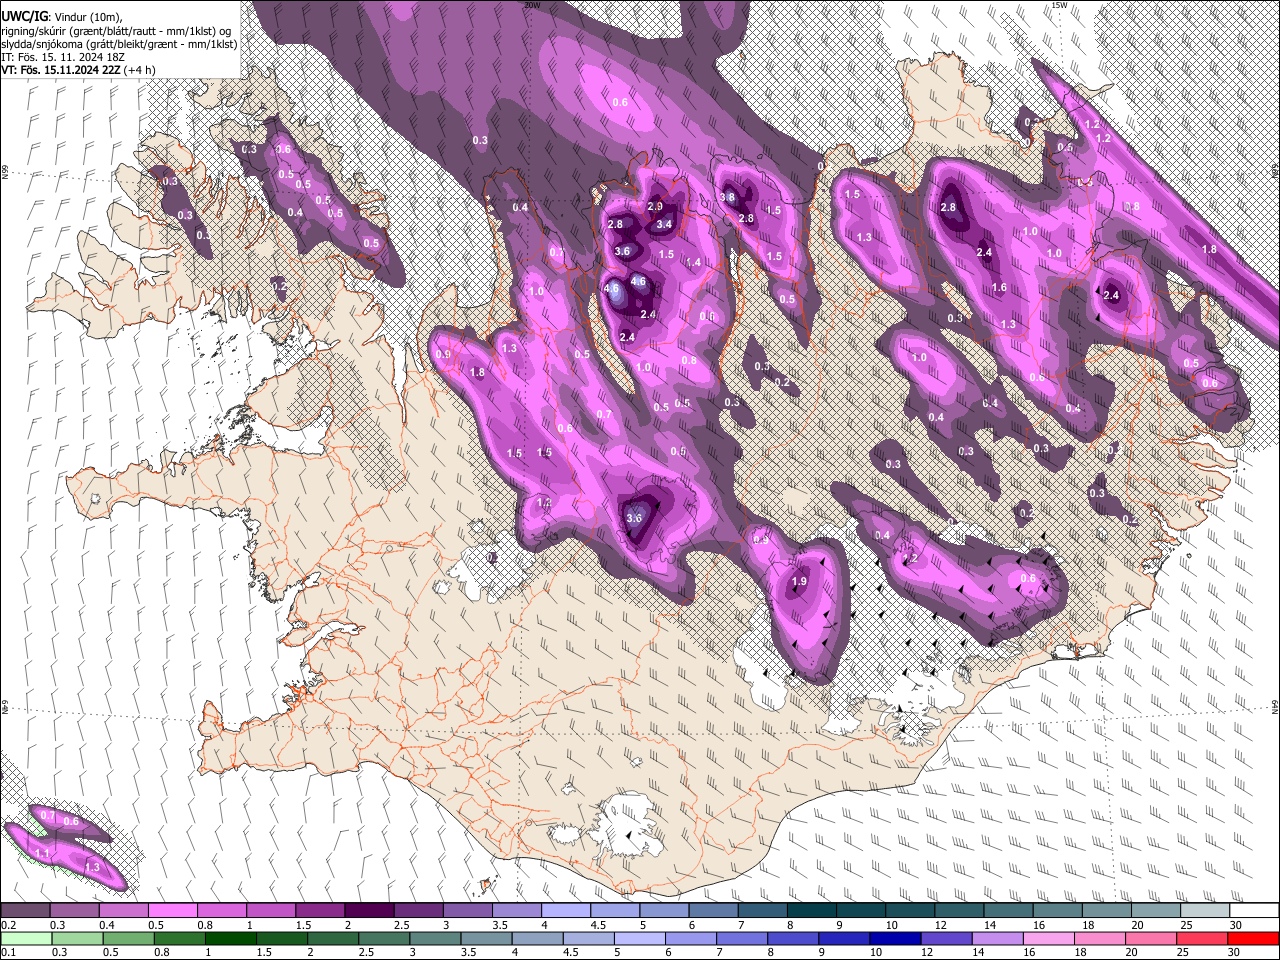Click the 1.1 value in the bottom-left offshore patch

(42, 853)
